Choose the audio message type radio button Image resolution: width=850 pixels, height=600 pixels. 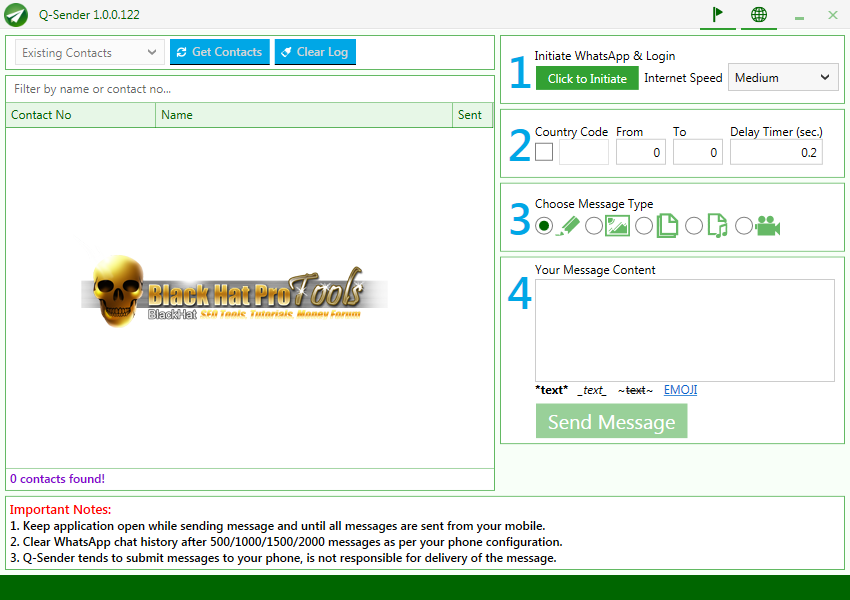coord(693,226)
